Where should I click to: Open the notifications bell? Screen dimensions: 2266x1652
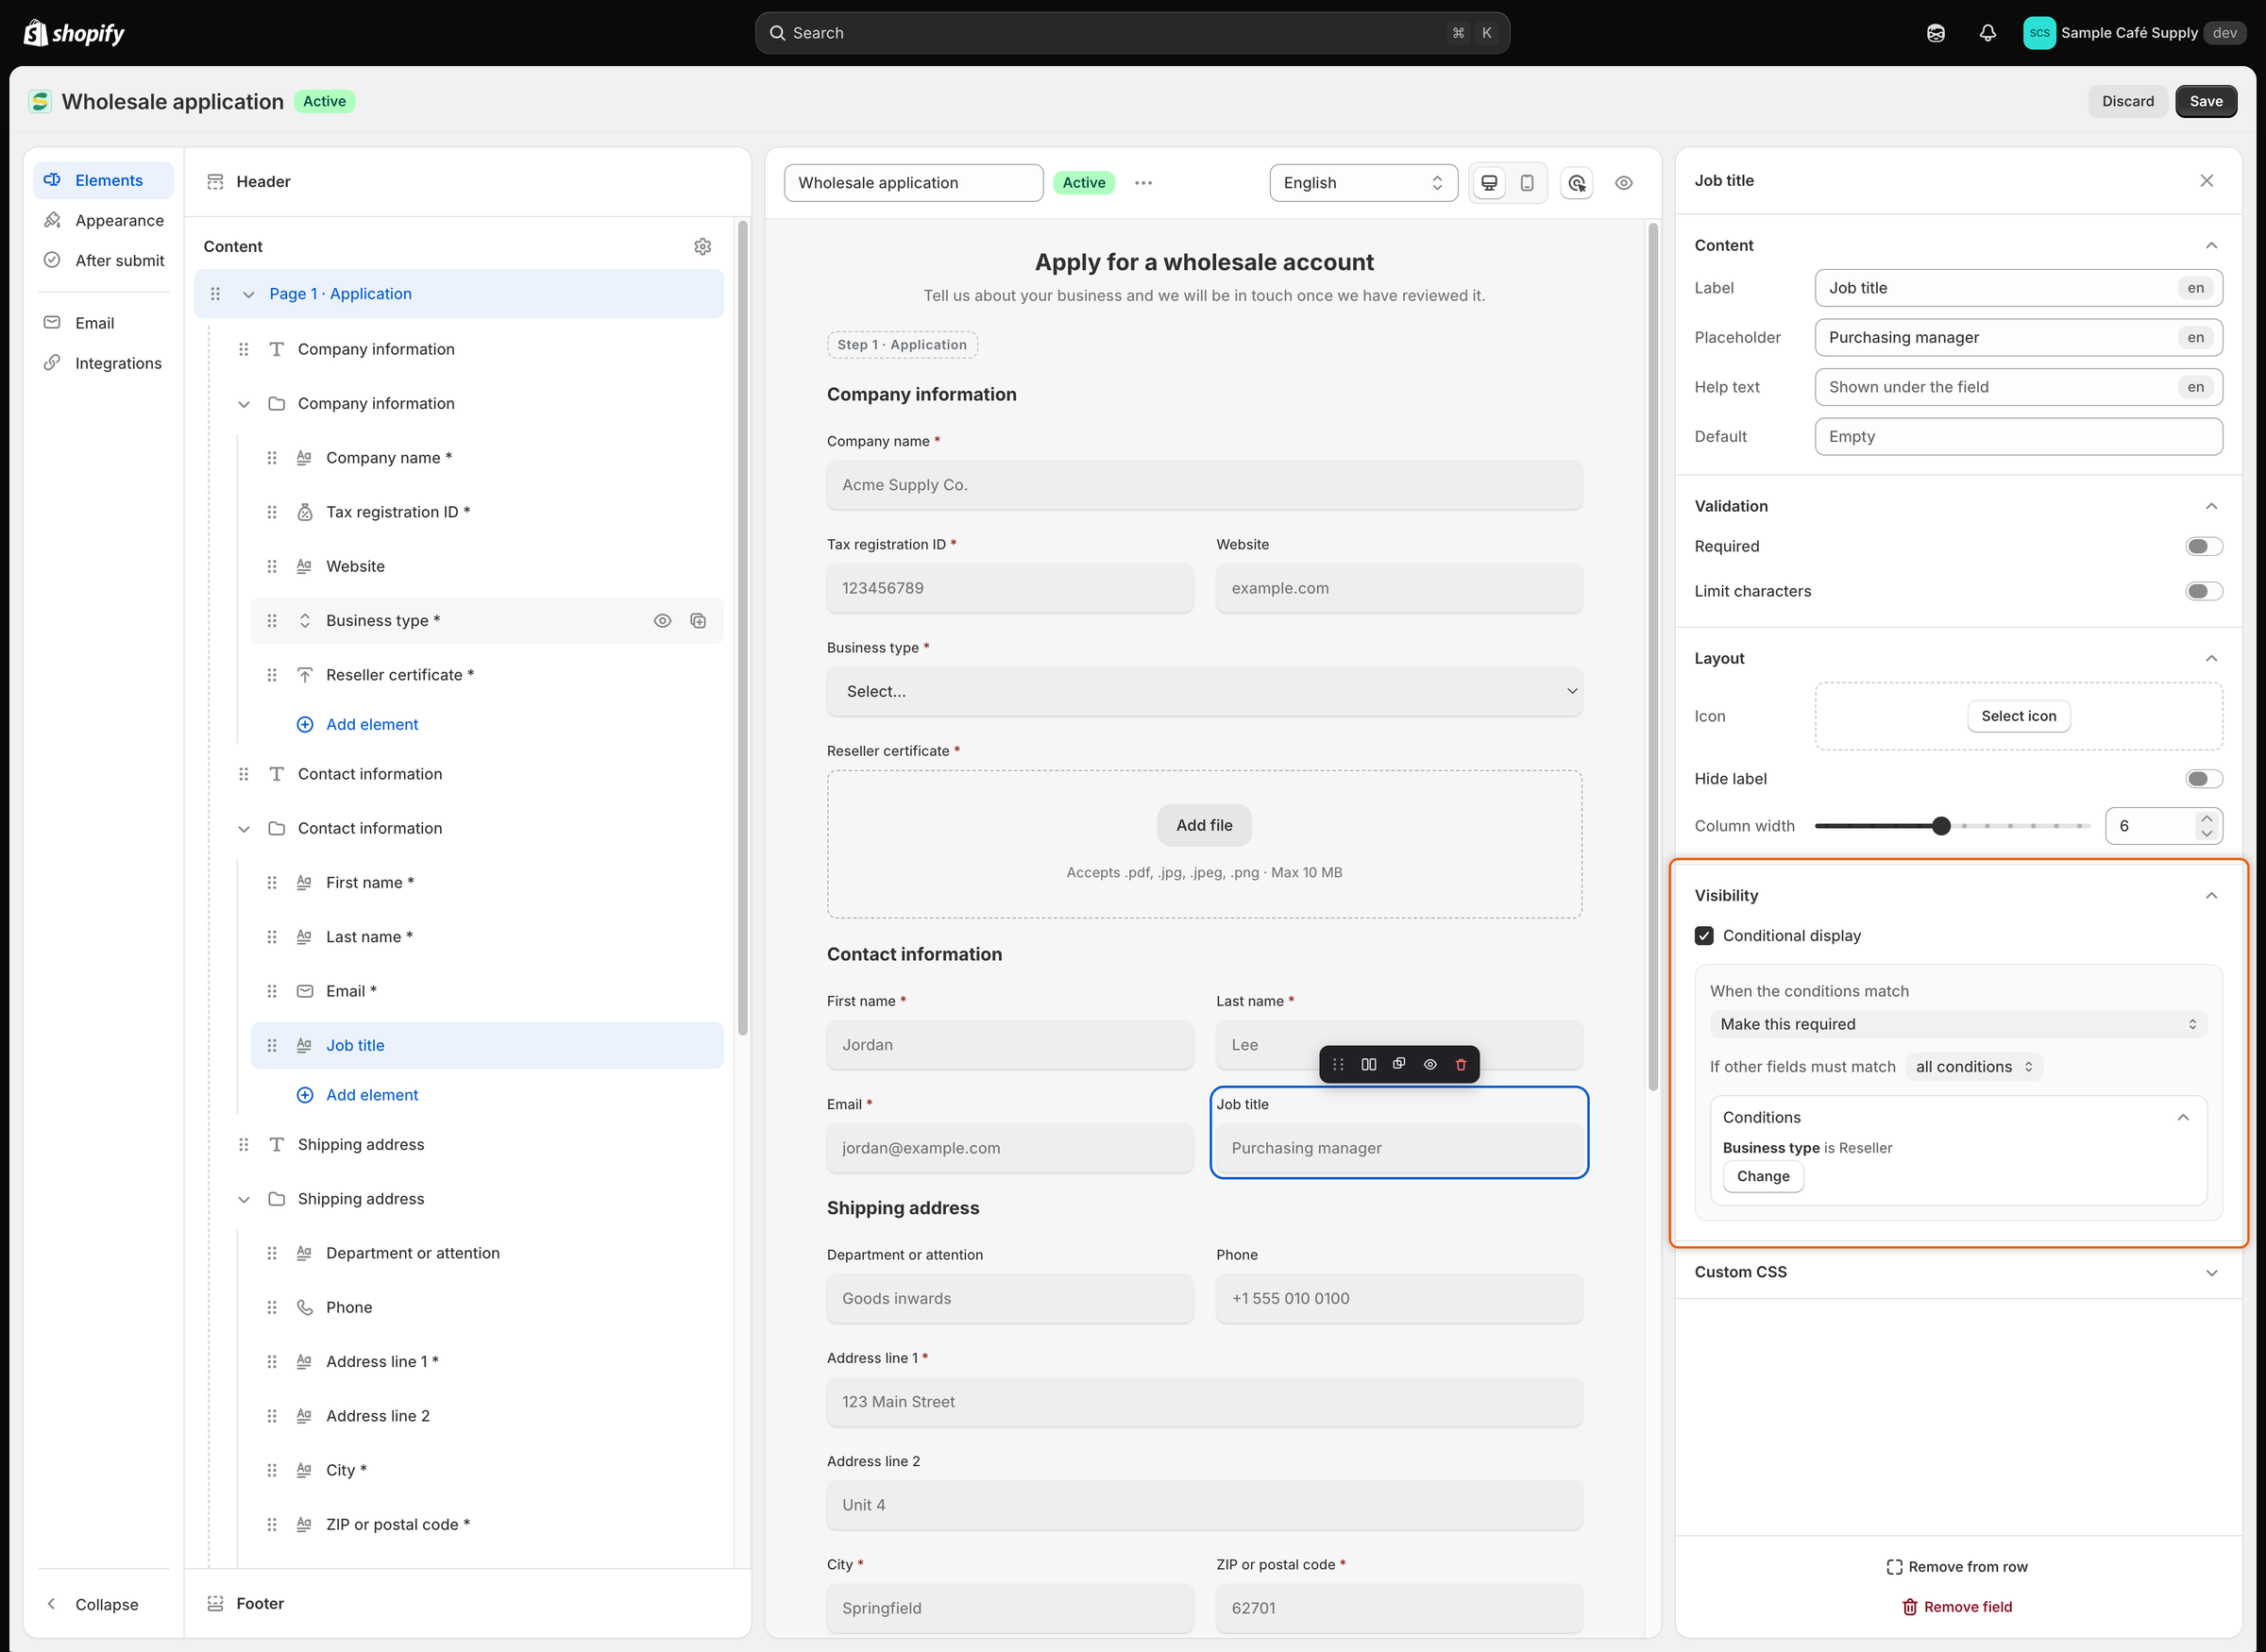pyautogui.click(x=1987, y=33)
